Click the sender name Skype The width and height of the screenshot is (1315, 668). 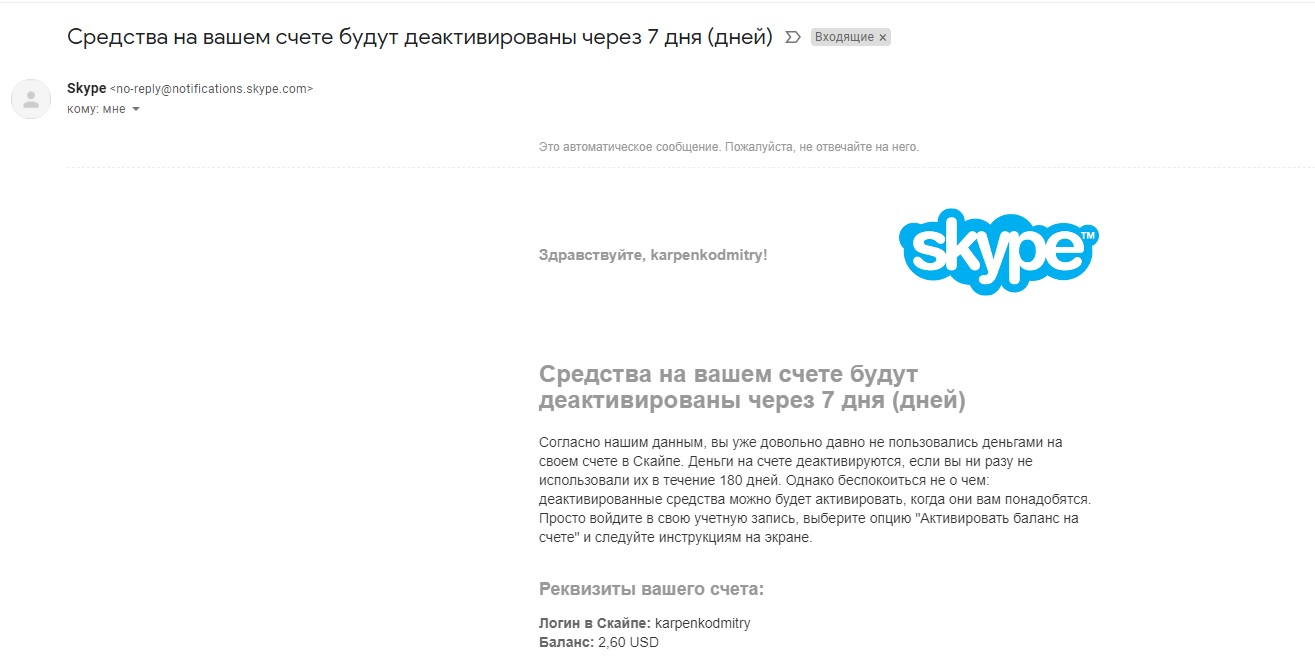click(x=86, y=89)
